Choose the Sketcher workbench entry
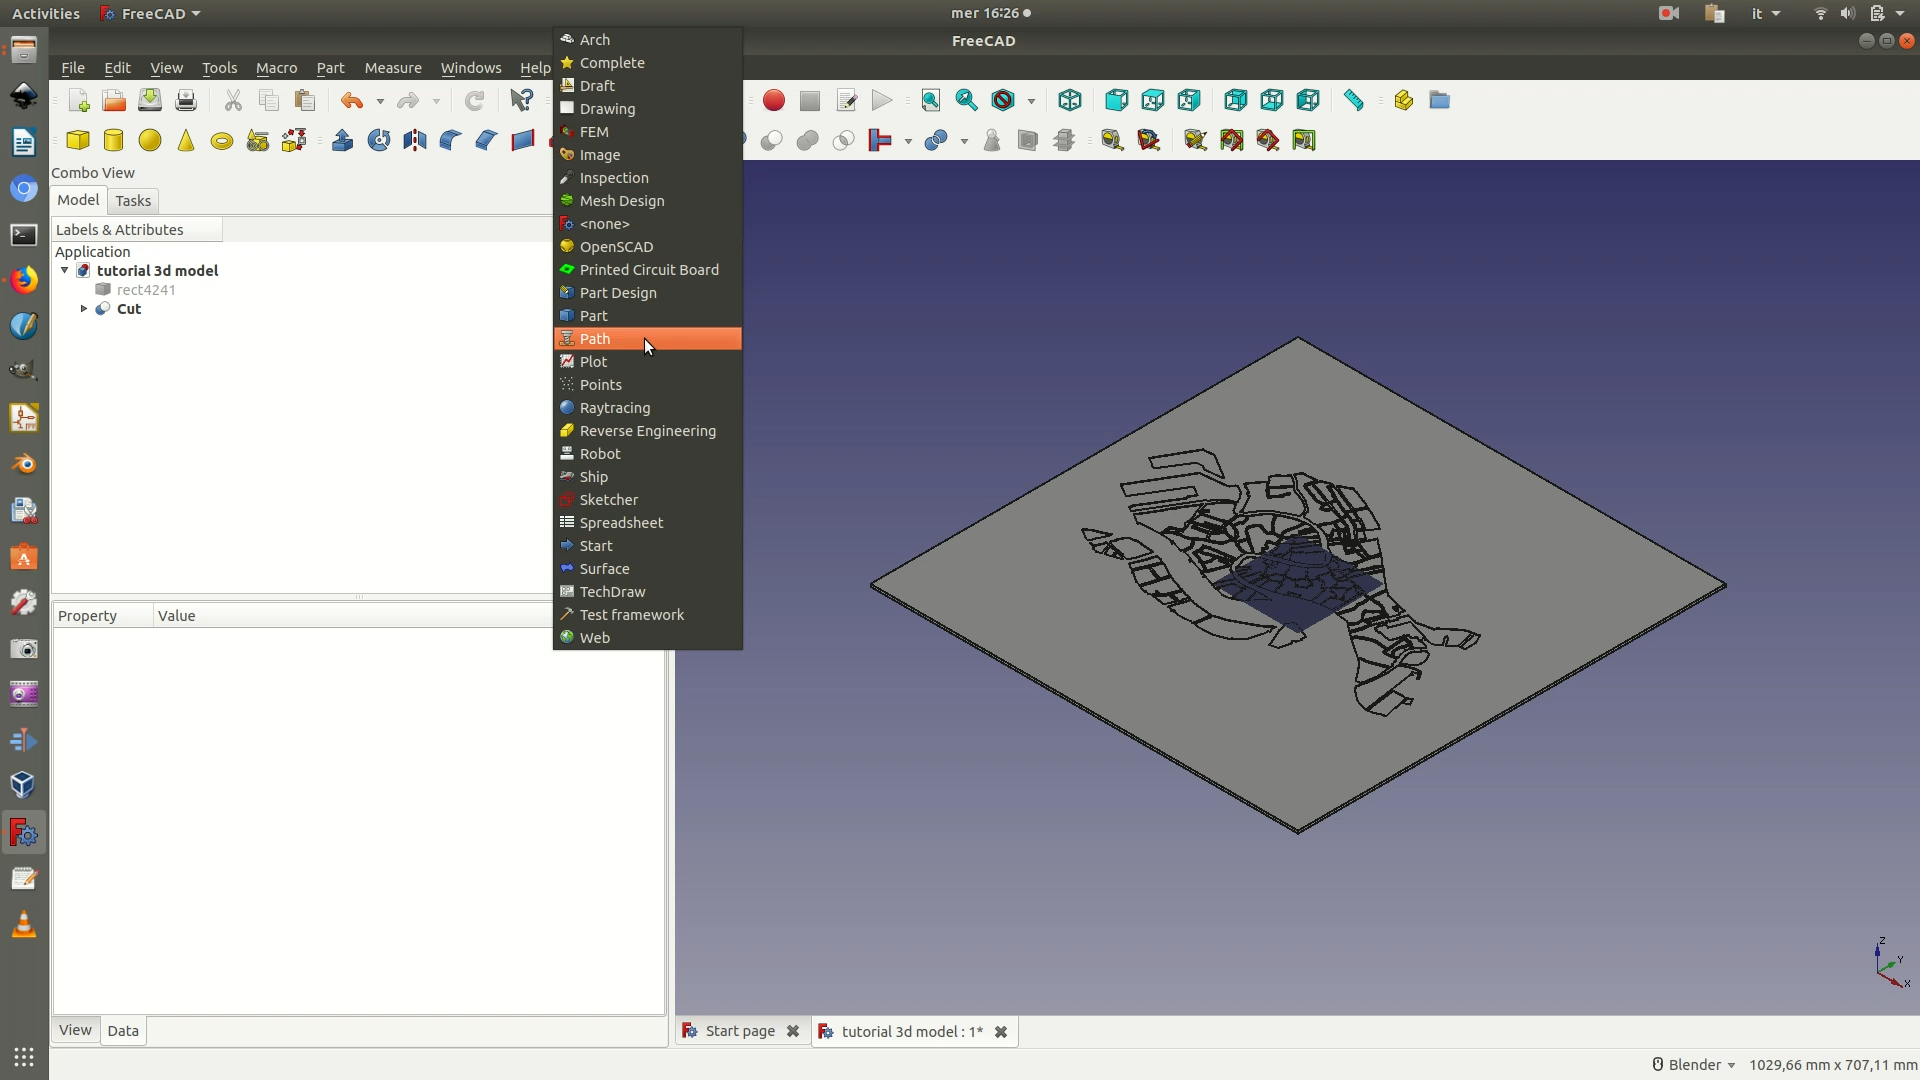 click(648, 500)
